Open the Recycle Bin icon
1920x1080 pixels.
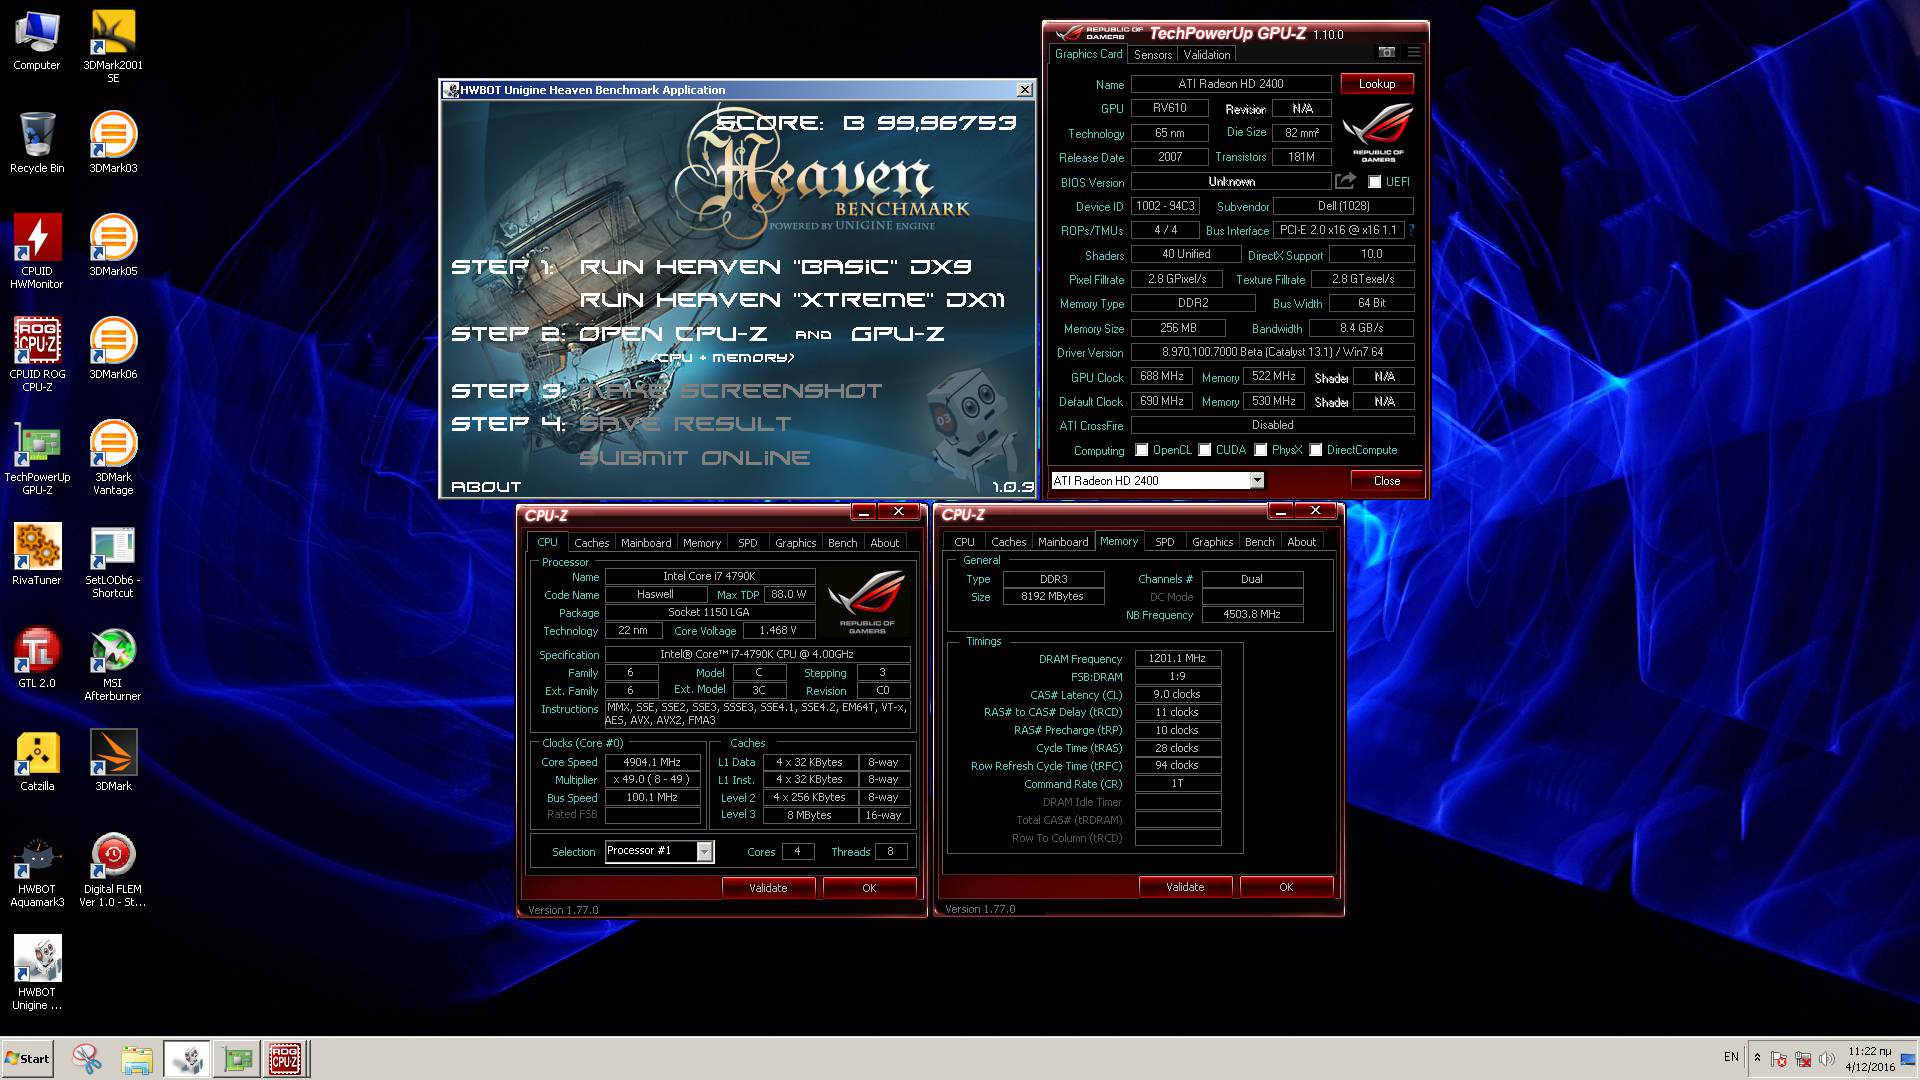tap(37, 143)
